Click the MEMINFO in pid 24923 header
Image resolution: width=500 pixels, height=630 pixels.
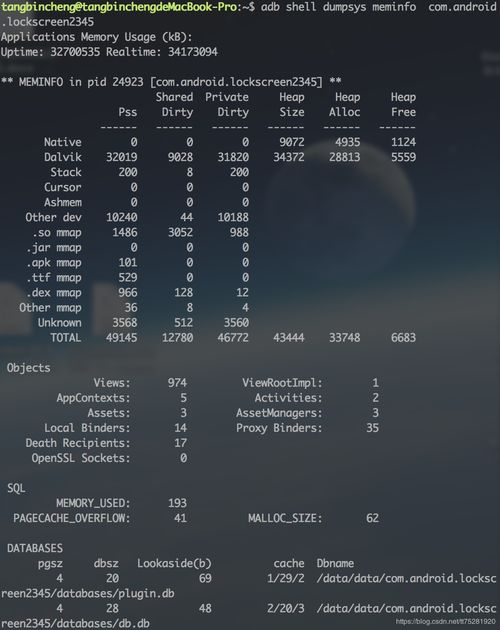point(171,82)
